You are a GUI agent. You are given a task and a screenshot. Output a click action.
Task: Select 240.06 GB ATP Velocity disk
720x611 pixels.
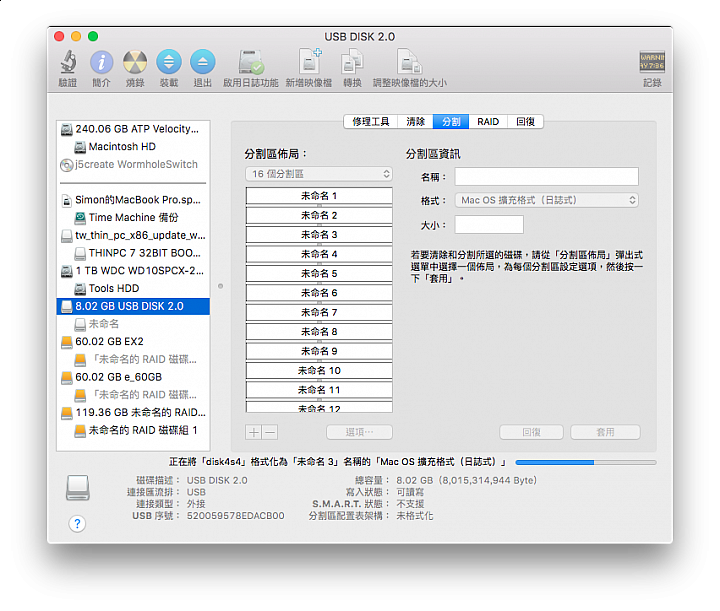point(133,129)
